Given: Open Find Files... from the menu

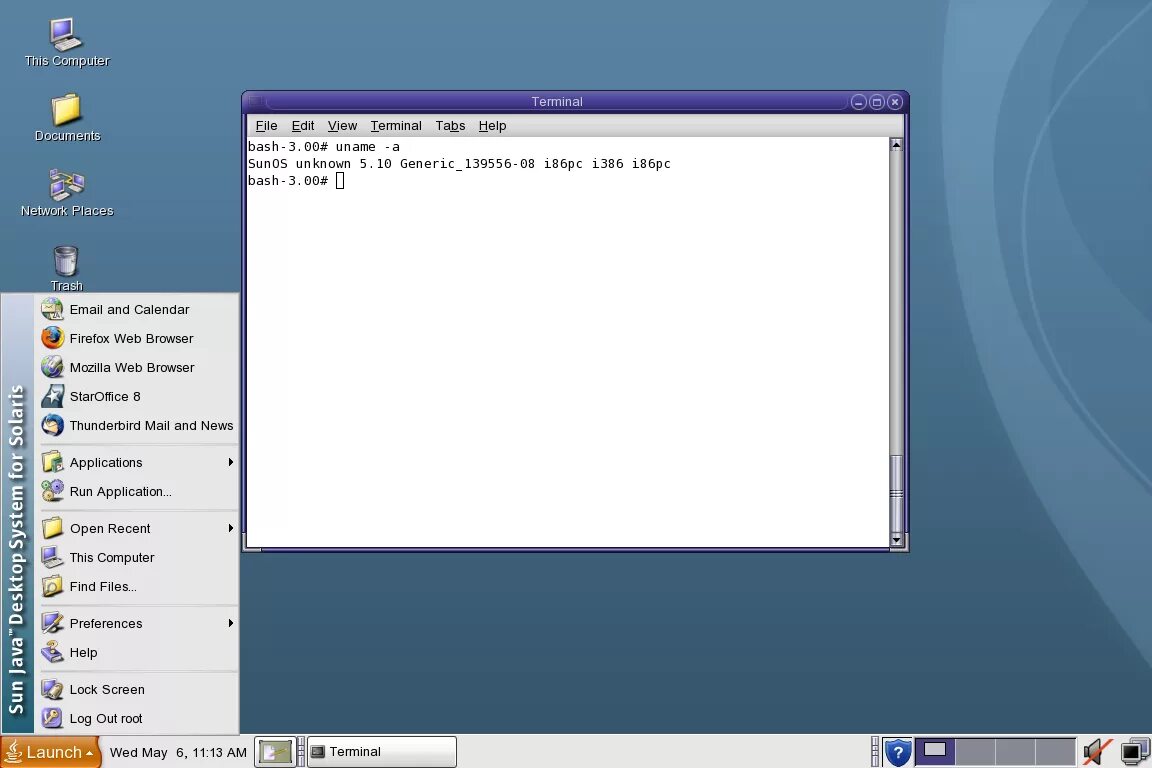Looking at the screenshot, I should click(137, 586).
